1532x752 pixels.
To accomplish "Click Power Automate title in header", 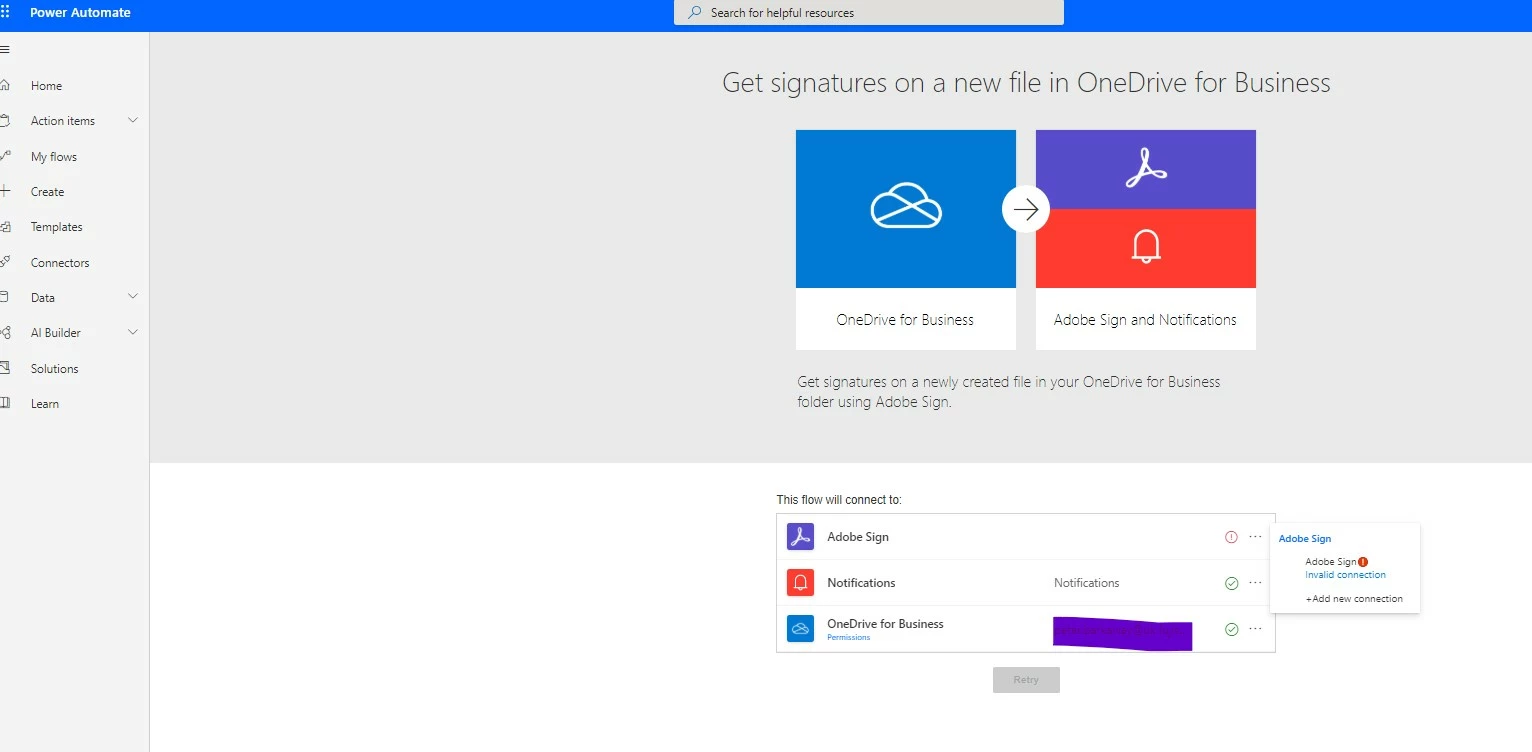I will (x=80, y=13).
